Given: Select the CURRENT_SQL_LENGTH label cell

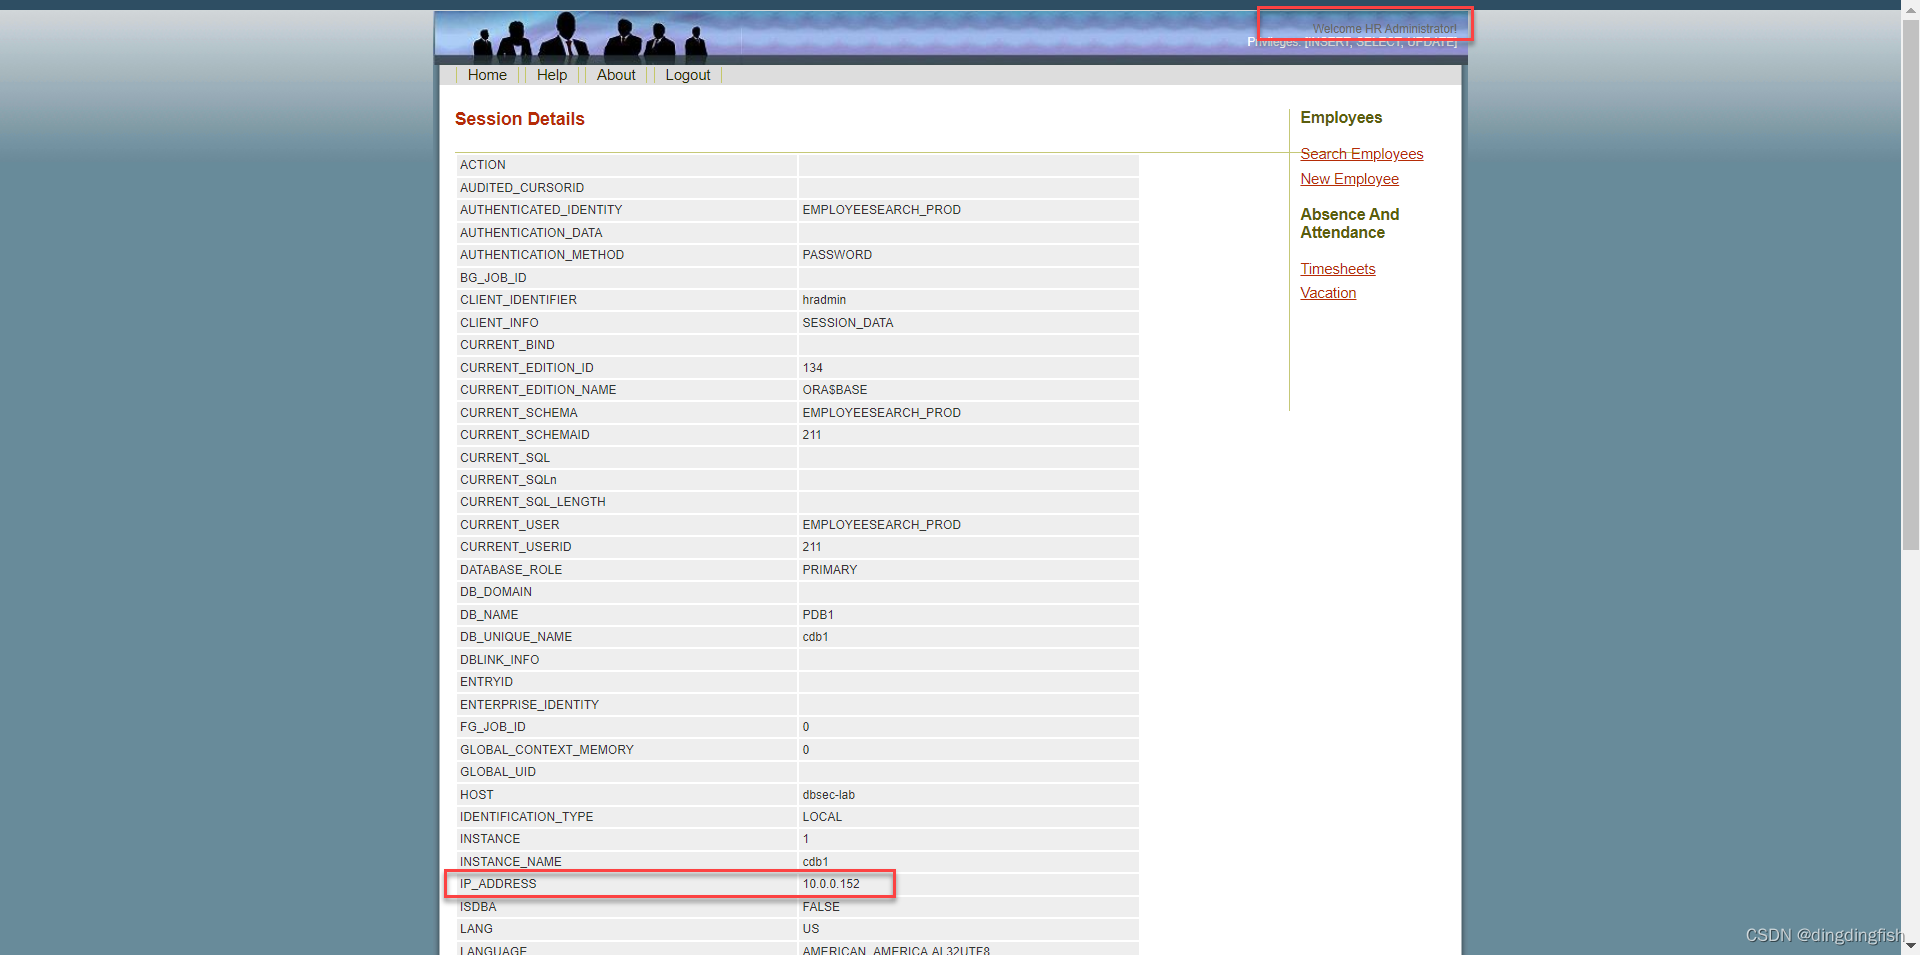Looking at the screenshot, I should (626, 502).
